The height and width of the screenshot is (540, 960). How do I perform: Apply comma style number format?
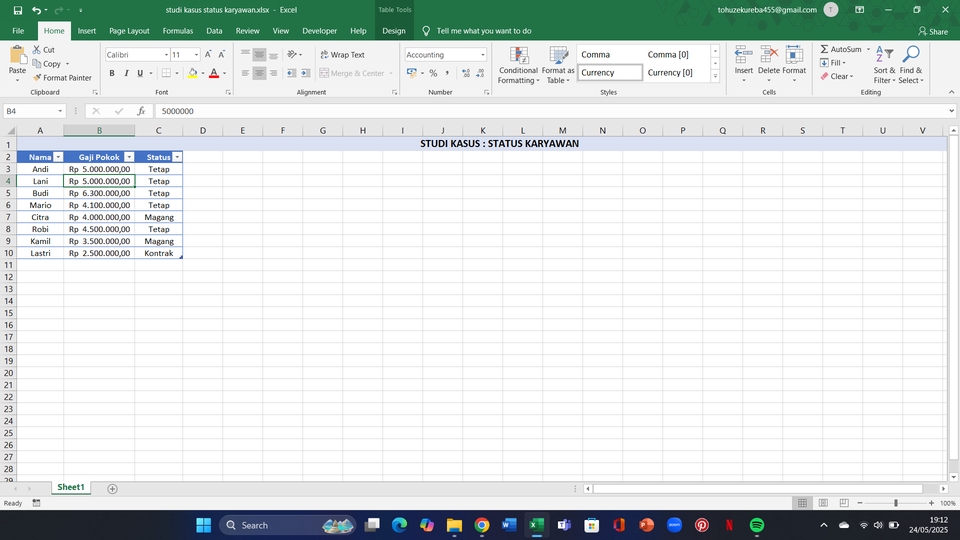click(x=447, y=73)
